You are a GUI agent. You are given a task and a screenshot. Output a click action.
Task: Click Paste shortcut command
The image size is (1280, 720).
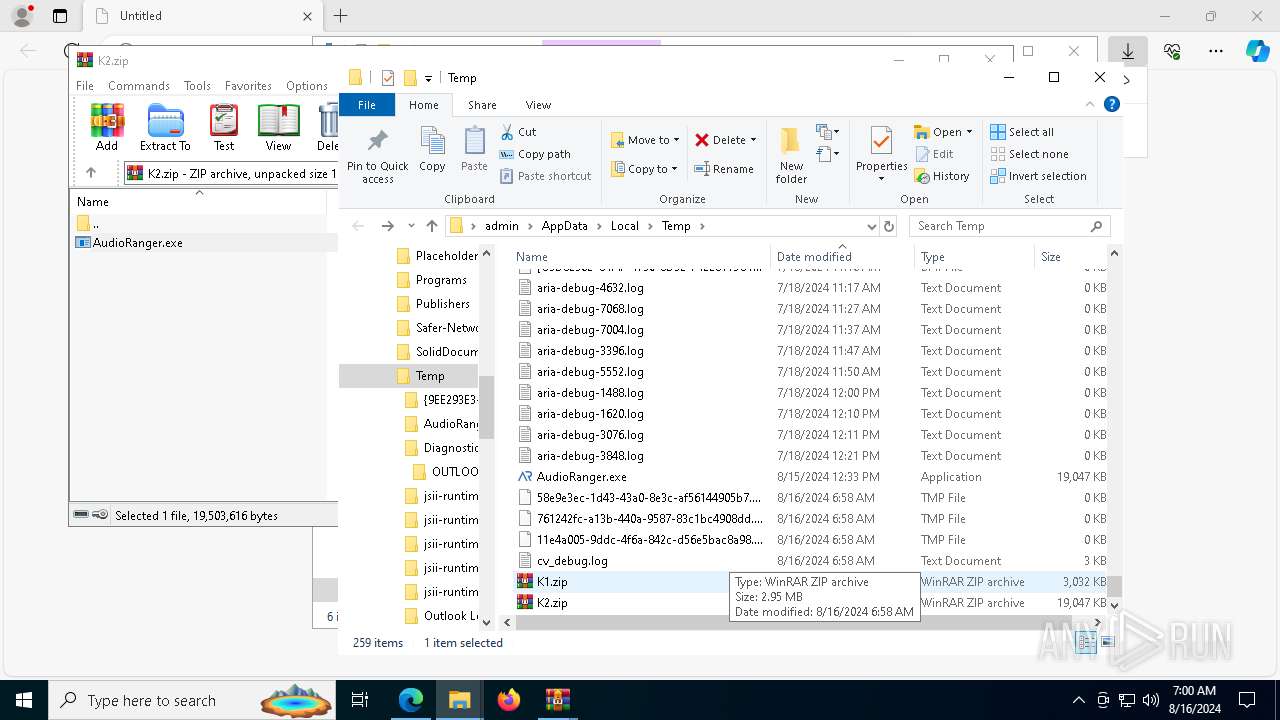pyautogui.click(x=545, y=176)
